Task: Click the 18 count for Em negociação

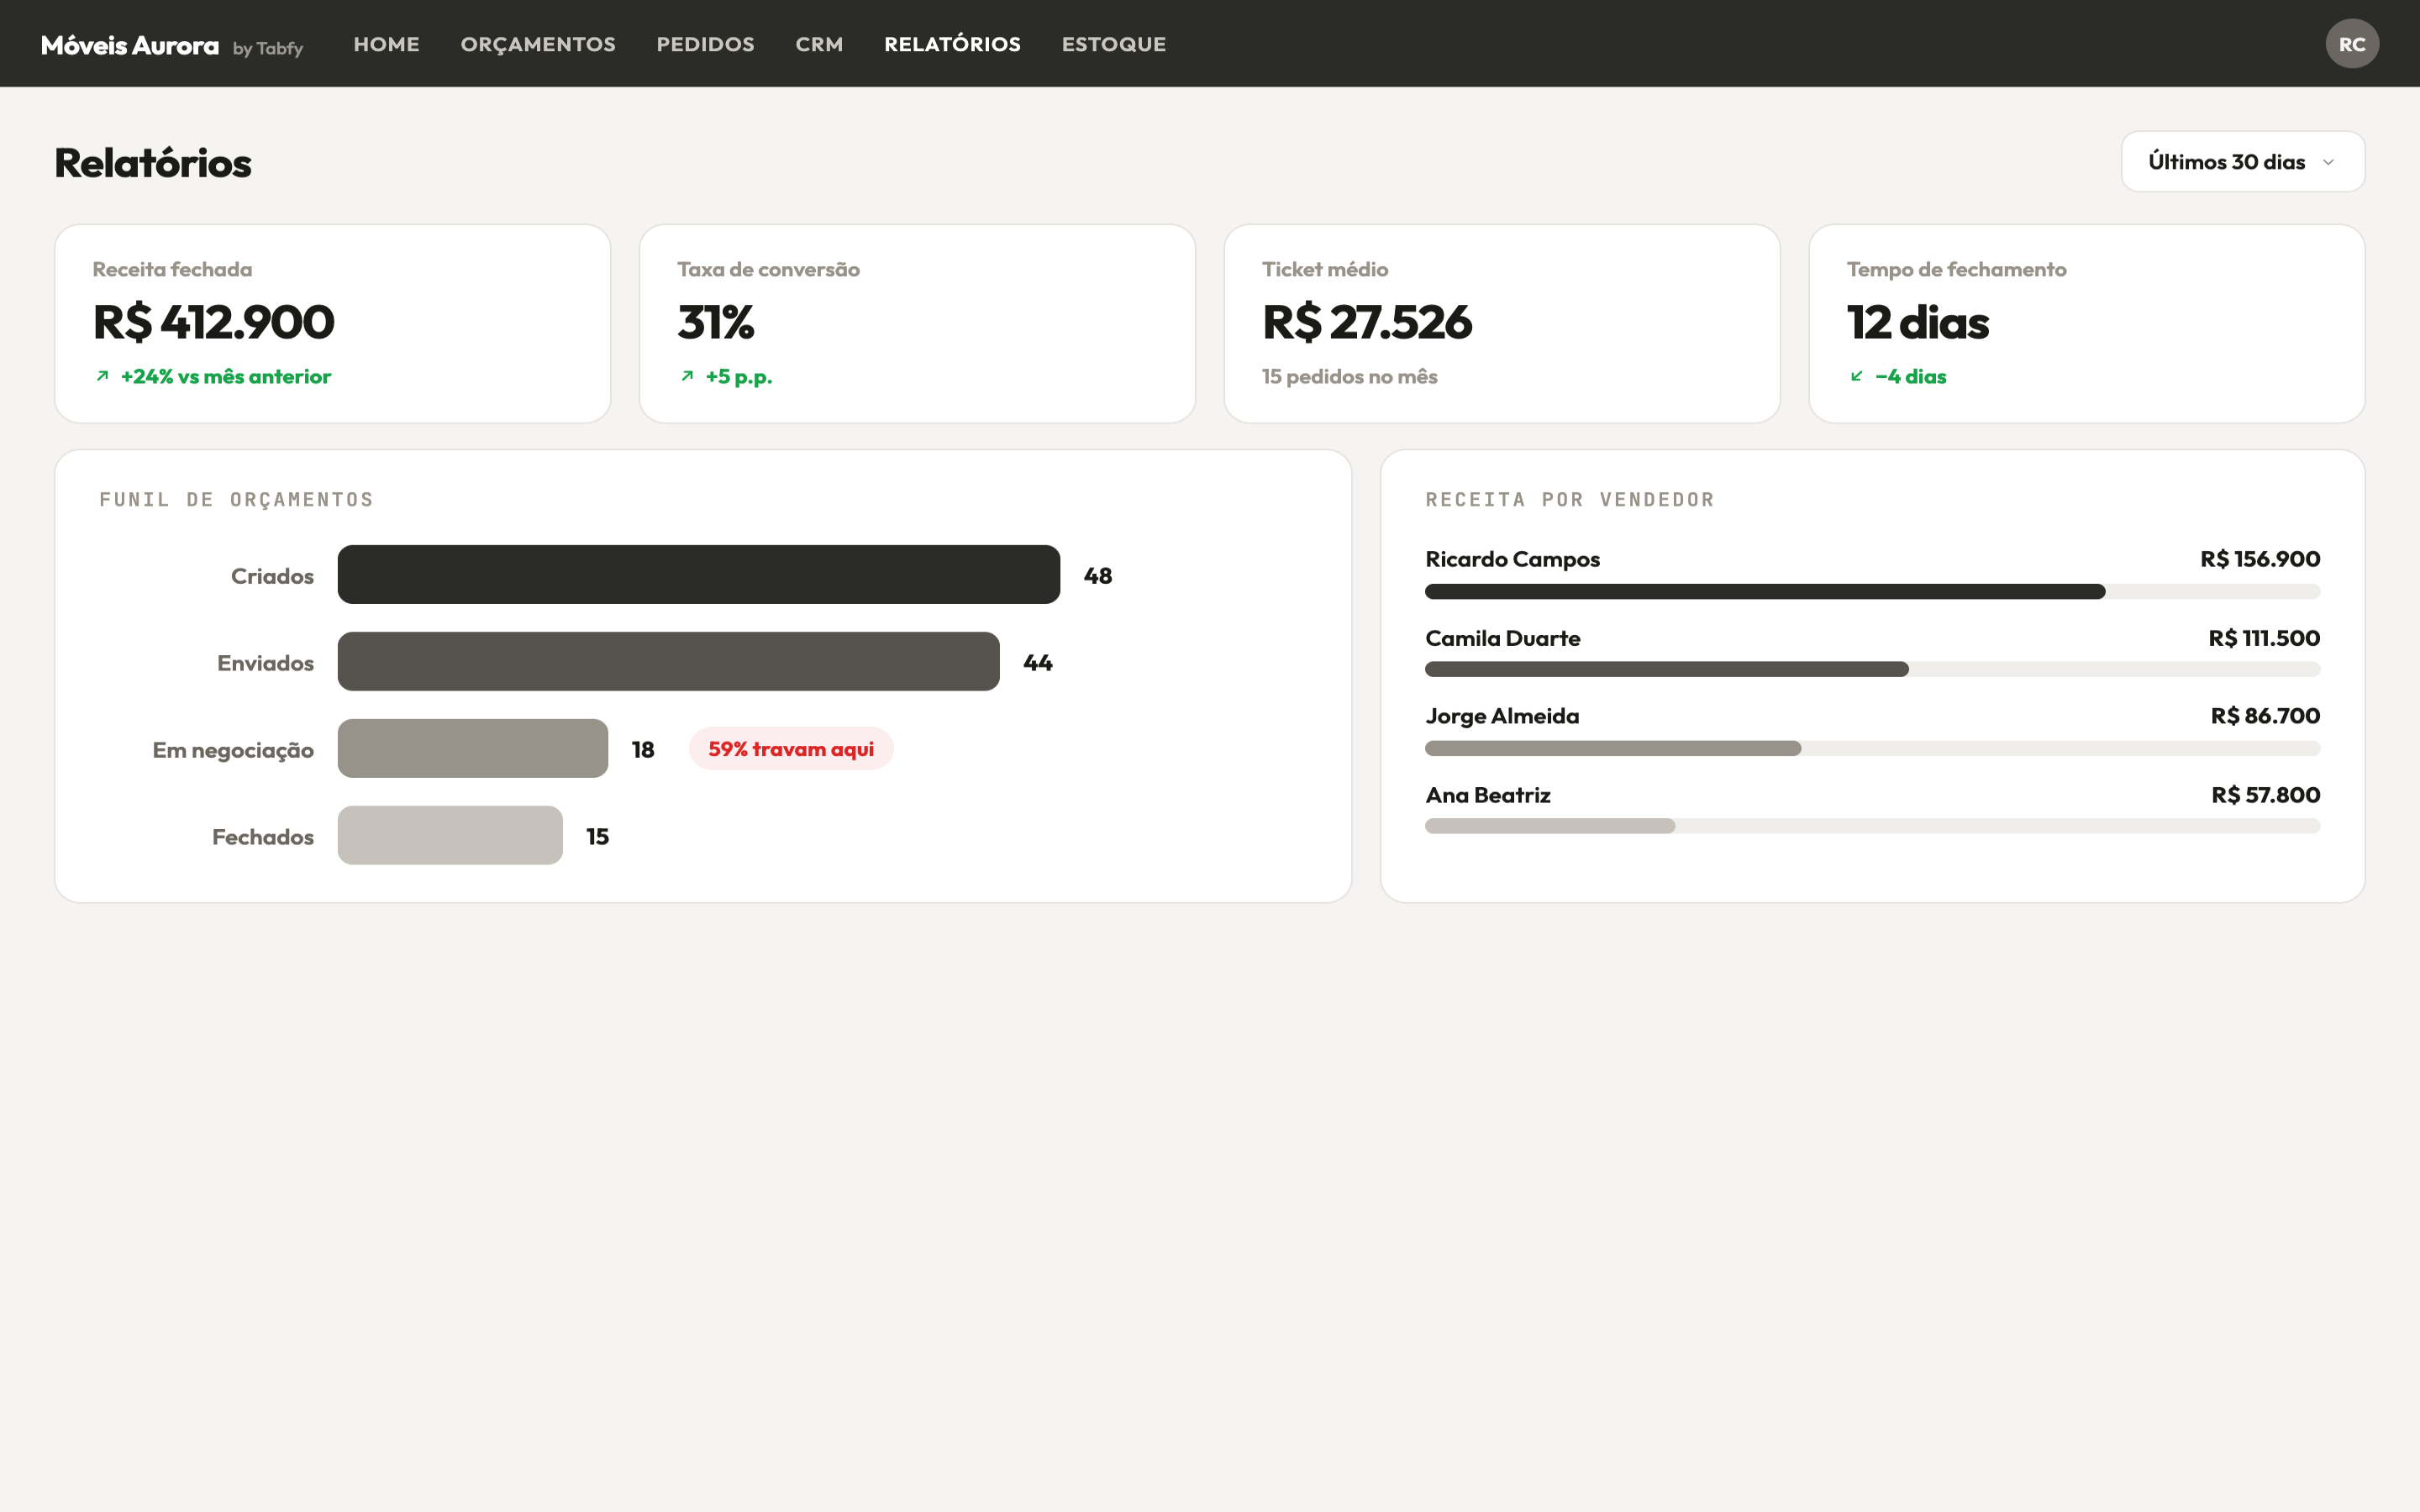Action: [x=643, y=750]
